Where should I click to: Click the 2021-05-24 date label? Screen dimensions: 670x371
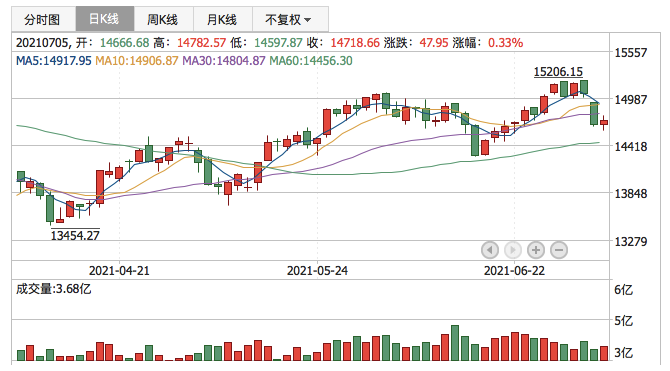click(317, 271)
